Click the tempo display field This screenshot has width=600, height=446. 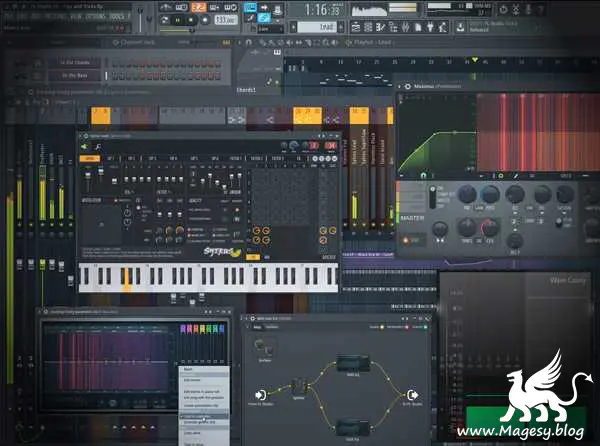tap(226, 20)
